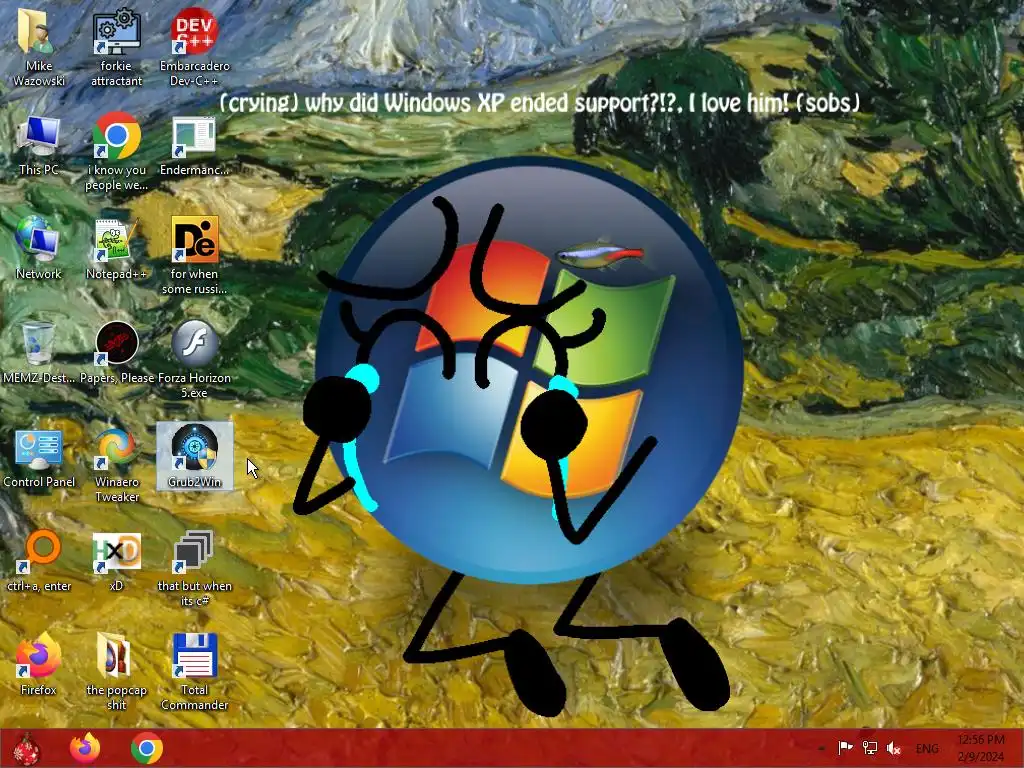Open the Control Panel desktop icon

coord(39,458)
